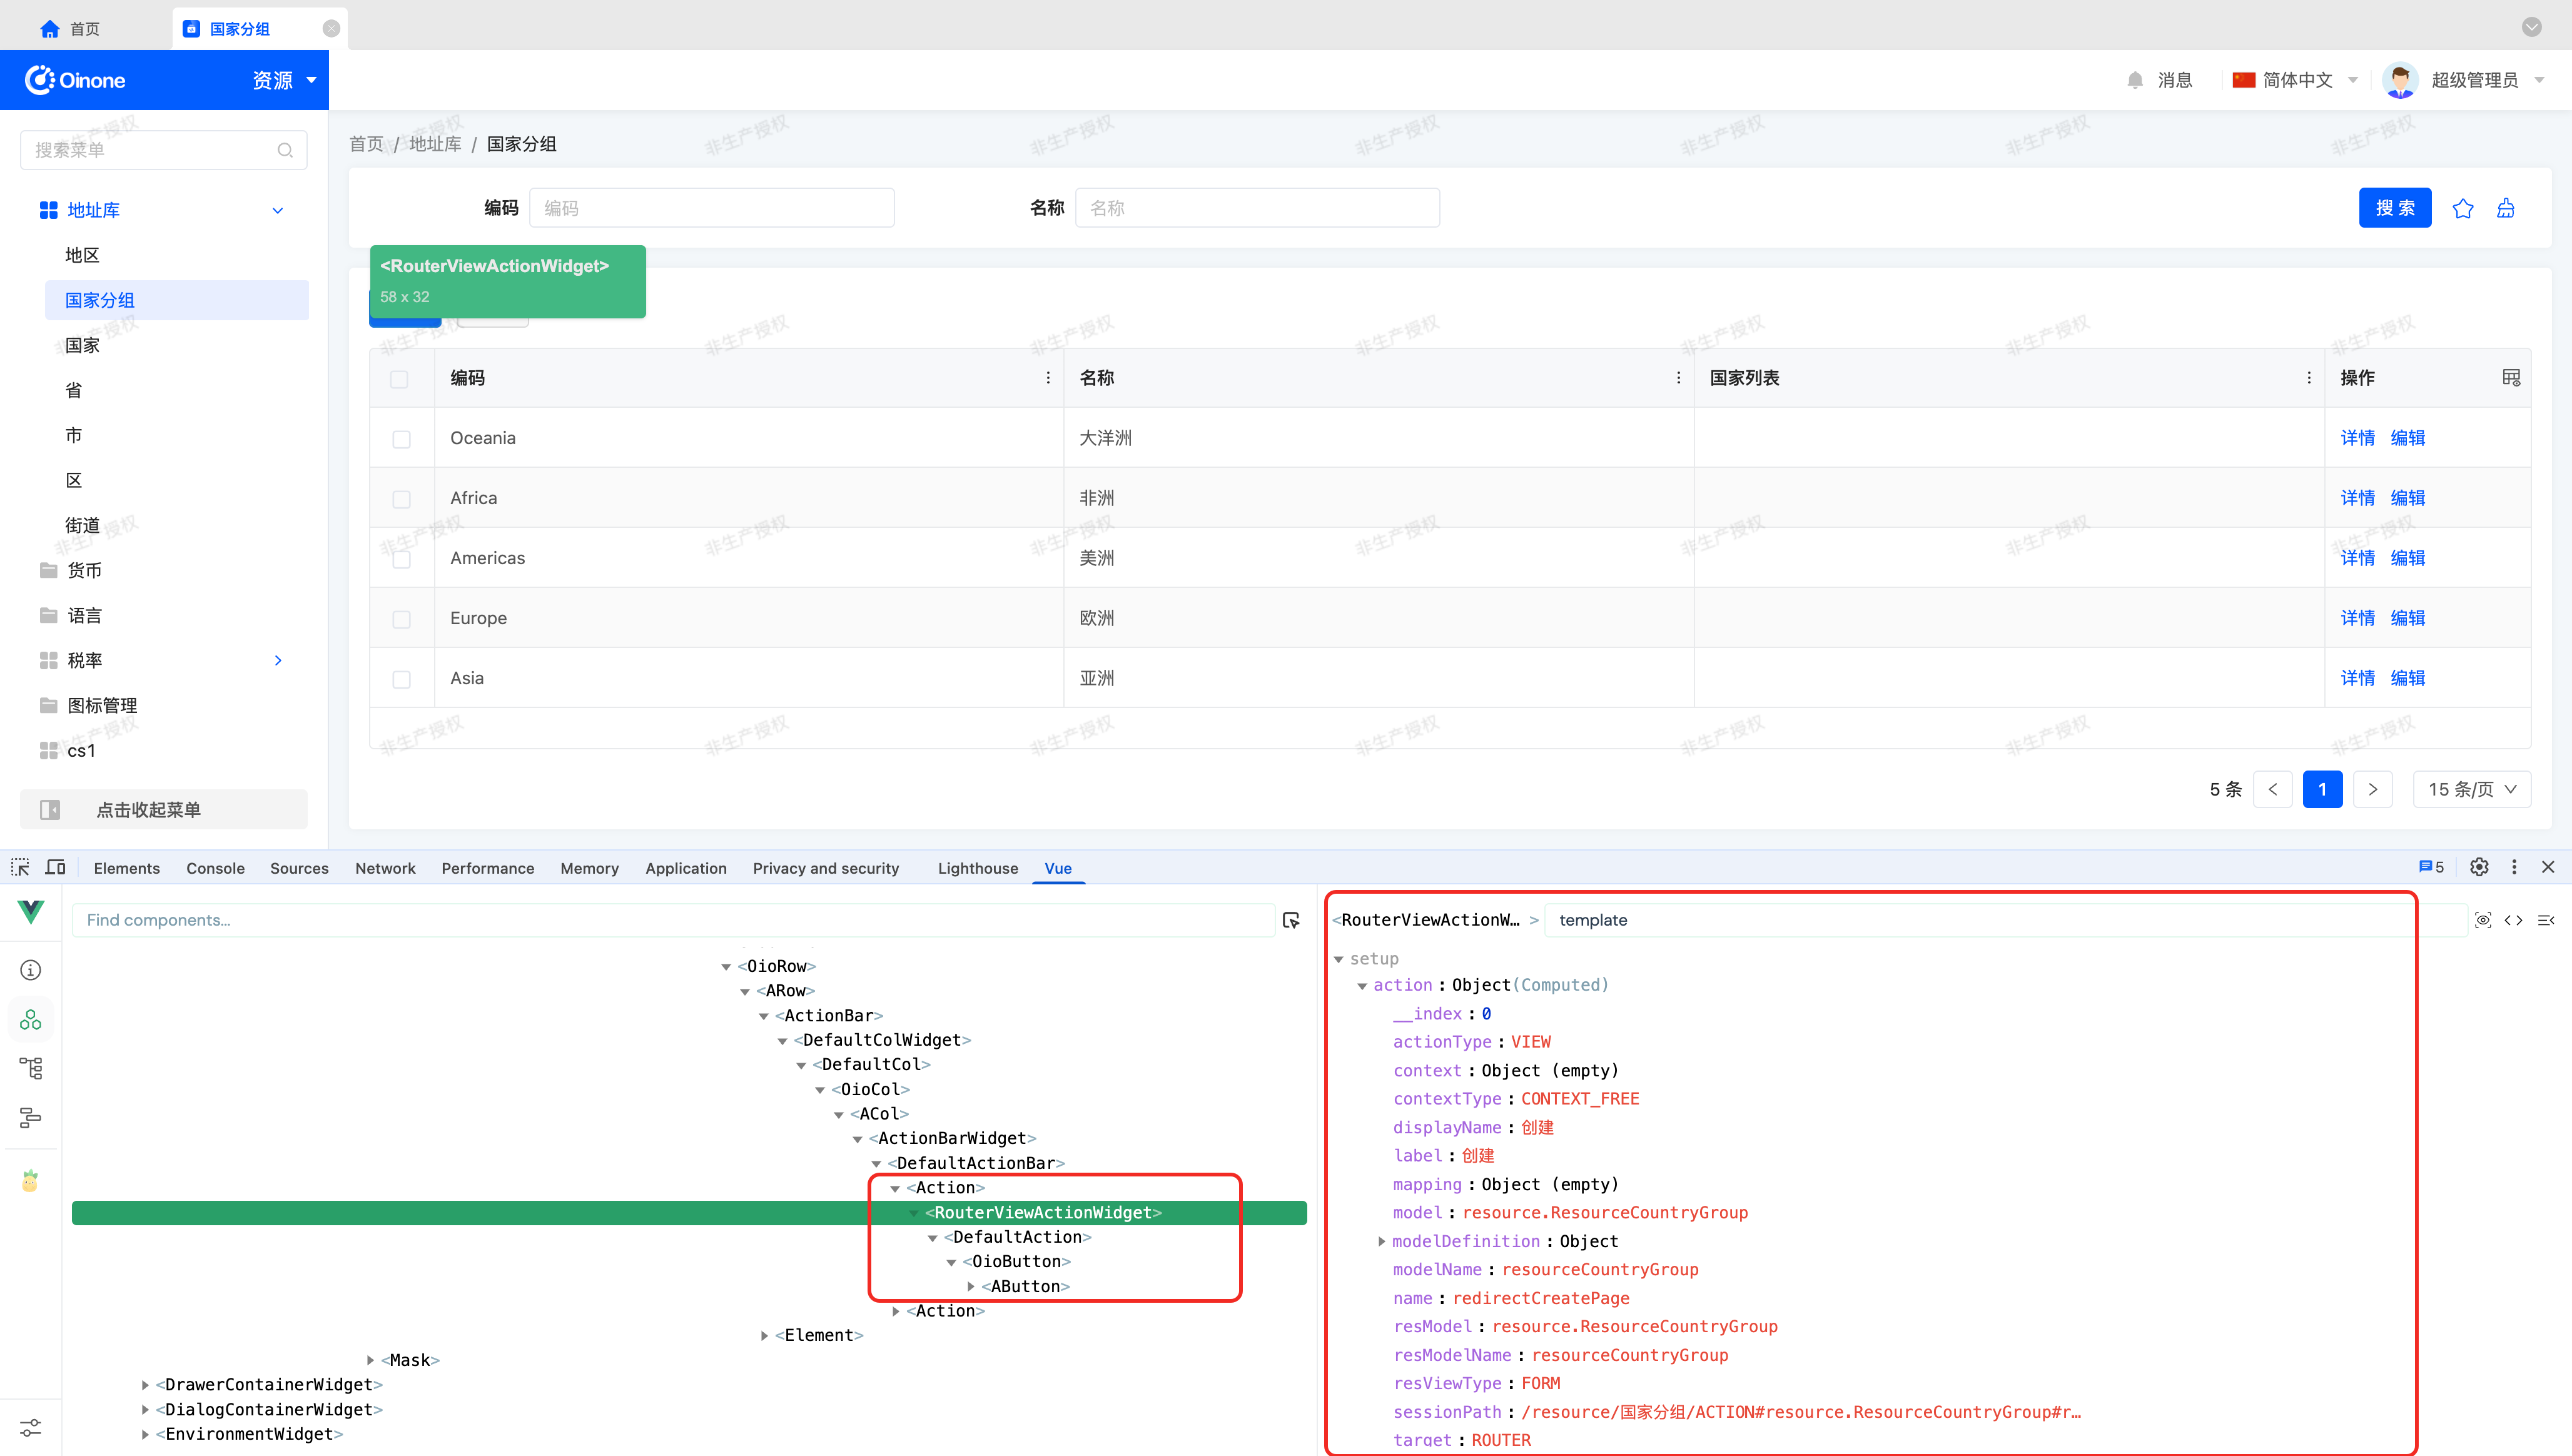Click the notification bell icon for 消息
This screenshot has width=2572, height=1456.
coord(2135,80)
